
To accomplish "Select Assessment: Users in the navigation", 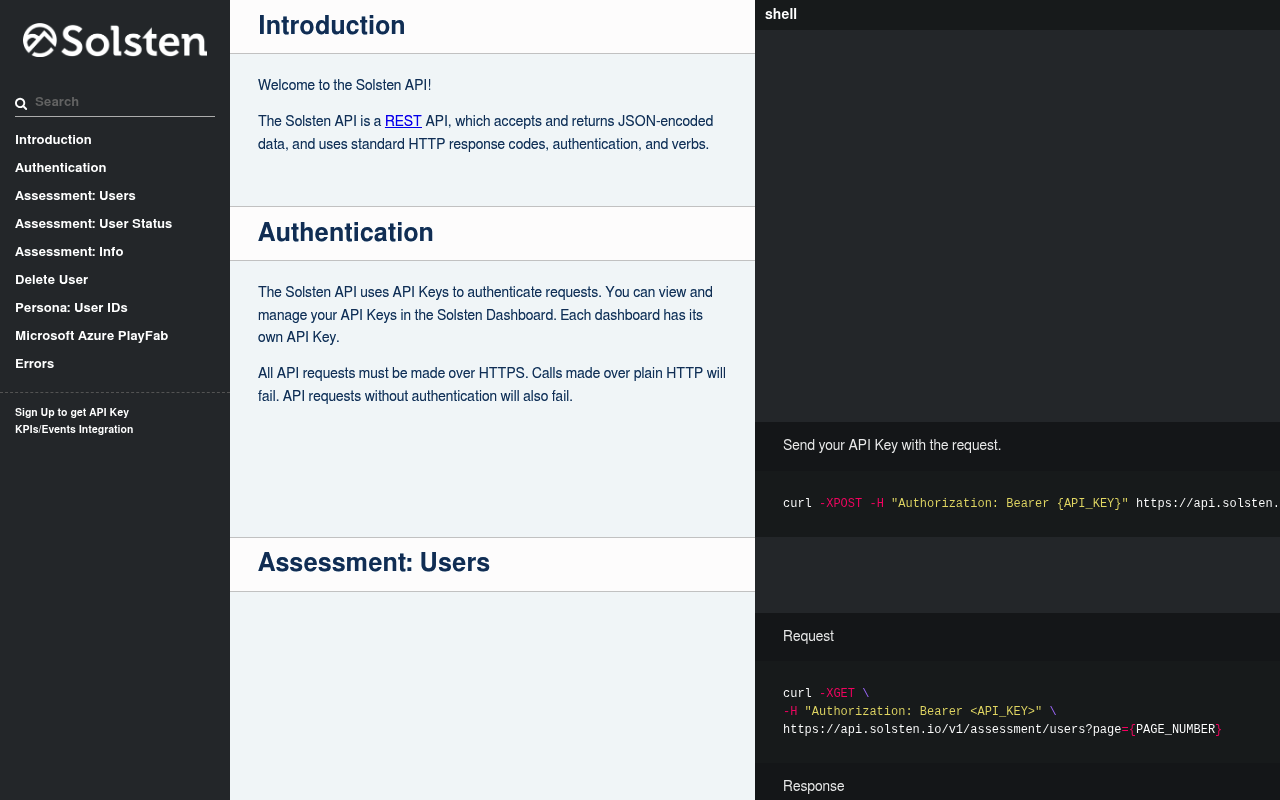I will click(75, 196).
